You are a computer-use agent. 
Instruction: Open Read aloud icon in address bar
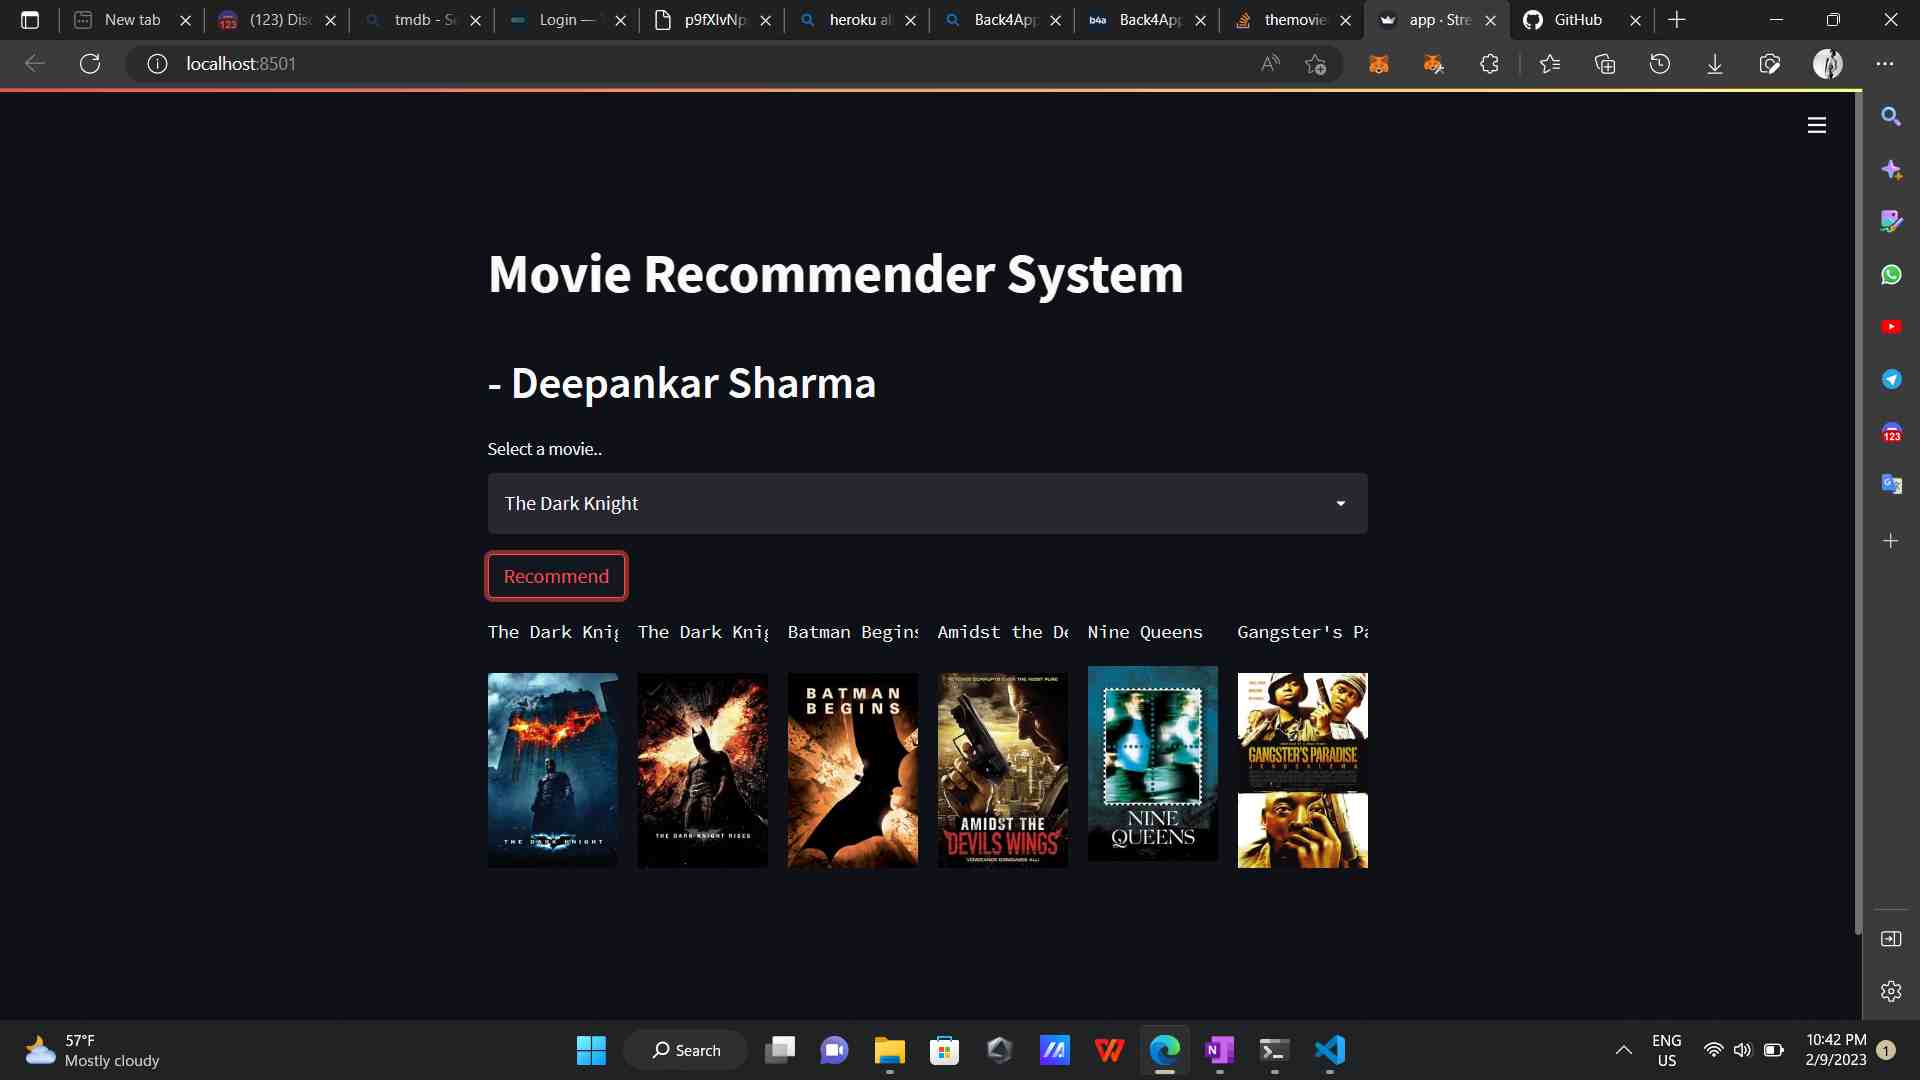pyautogui.click(x=1270, y=64)
